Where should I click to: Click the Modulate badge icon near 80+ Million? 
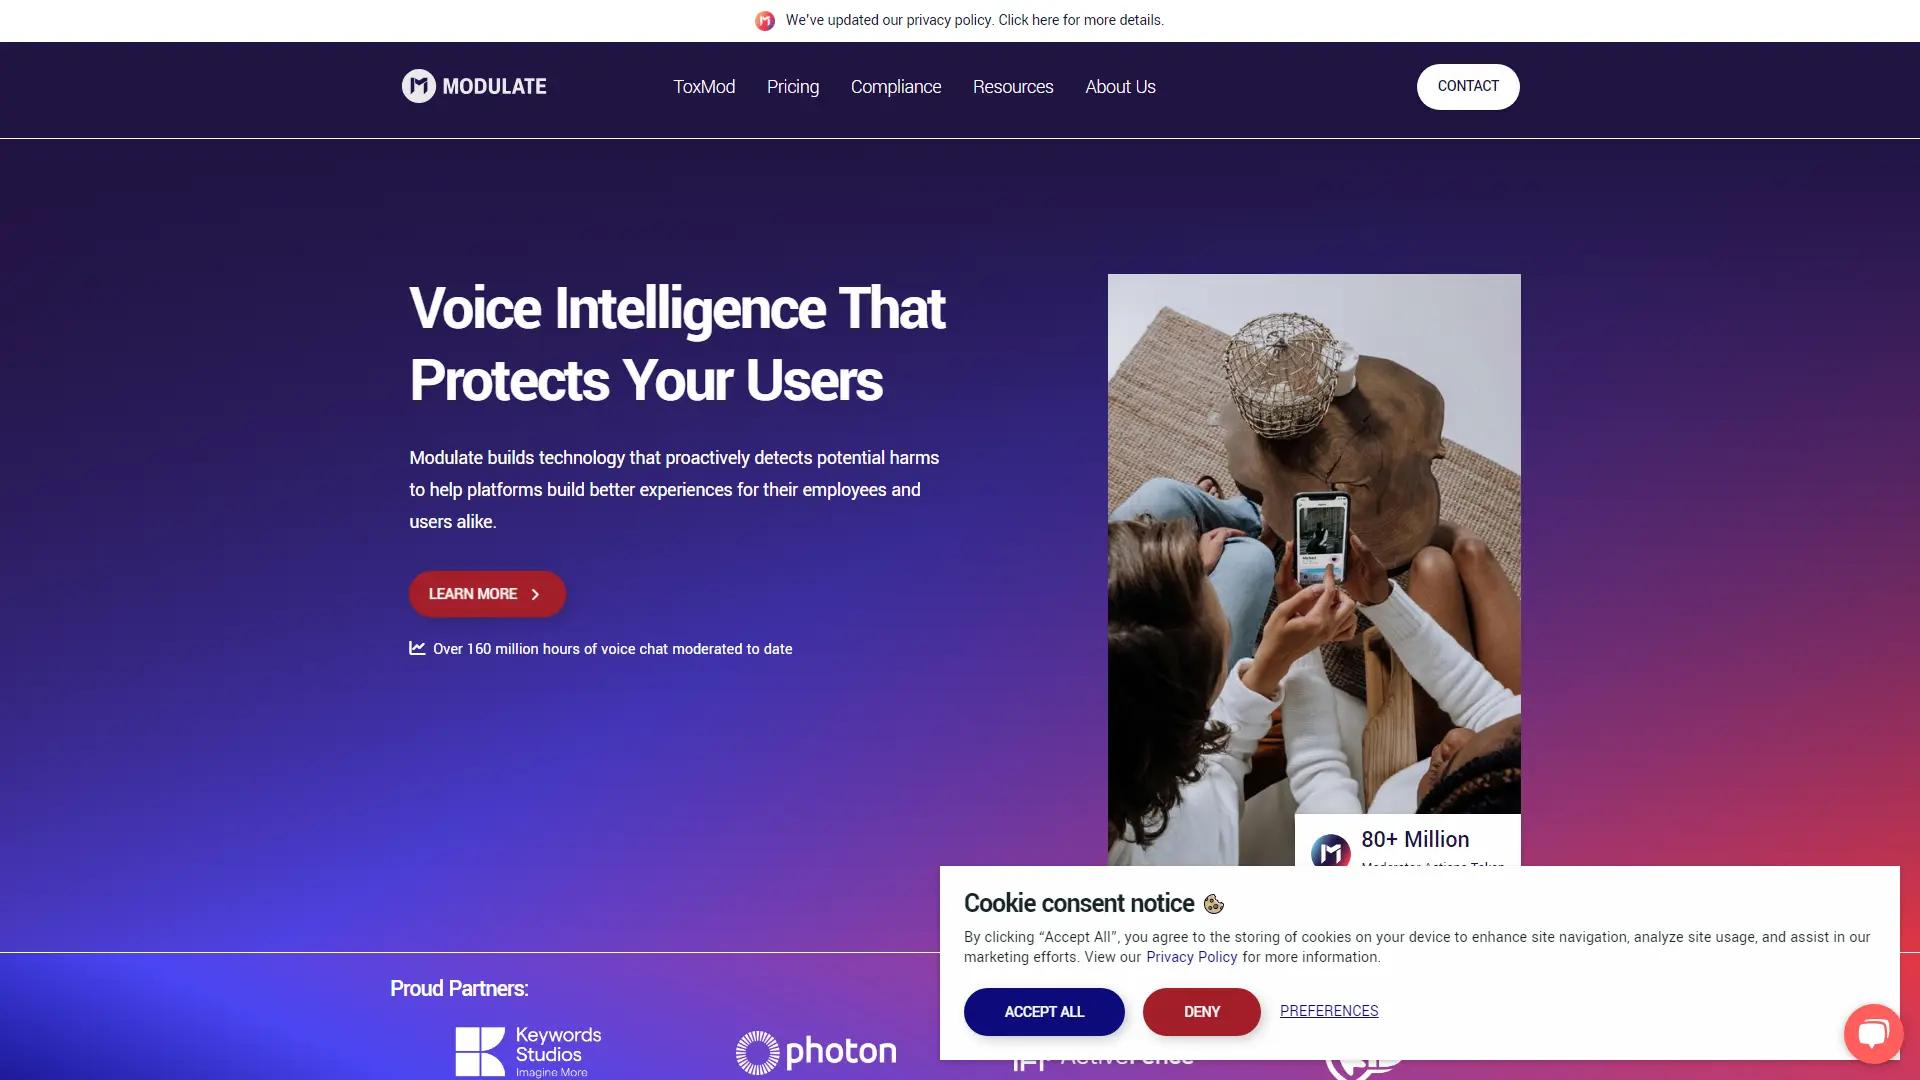click(x=1331, y=852)
